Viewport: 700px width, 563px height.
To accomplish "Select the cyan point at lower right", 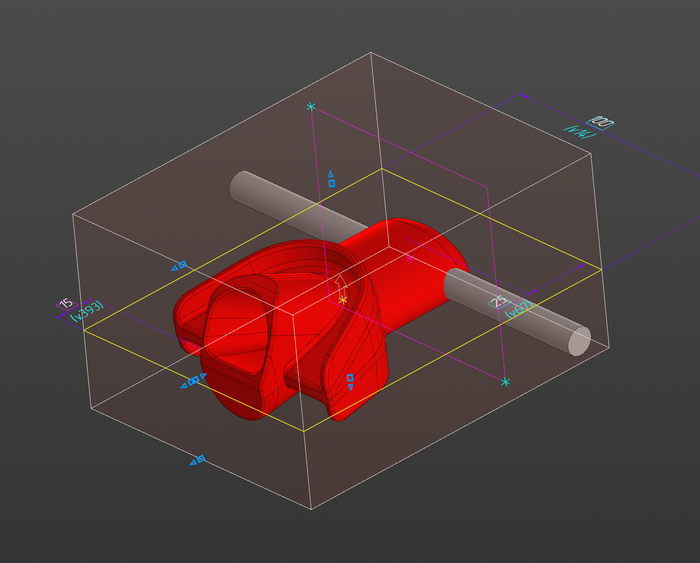I will click(x=505, y=382).
